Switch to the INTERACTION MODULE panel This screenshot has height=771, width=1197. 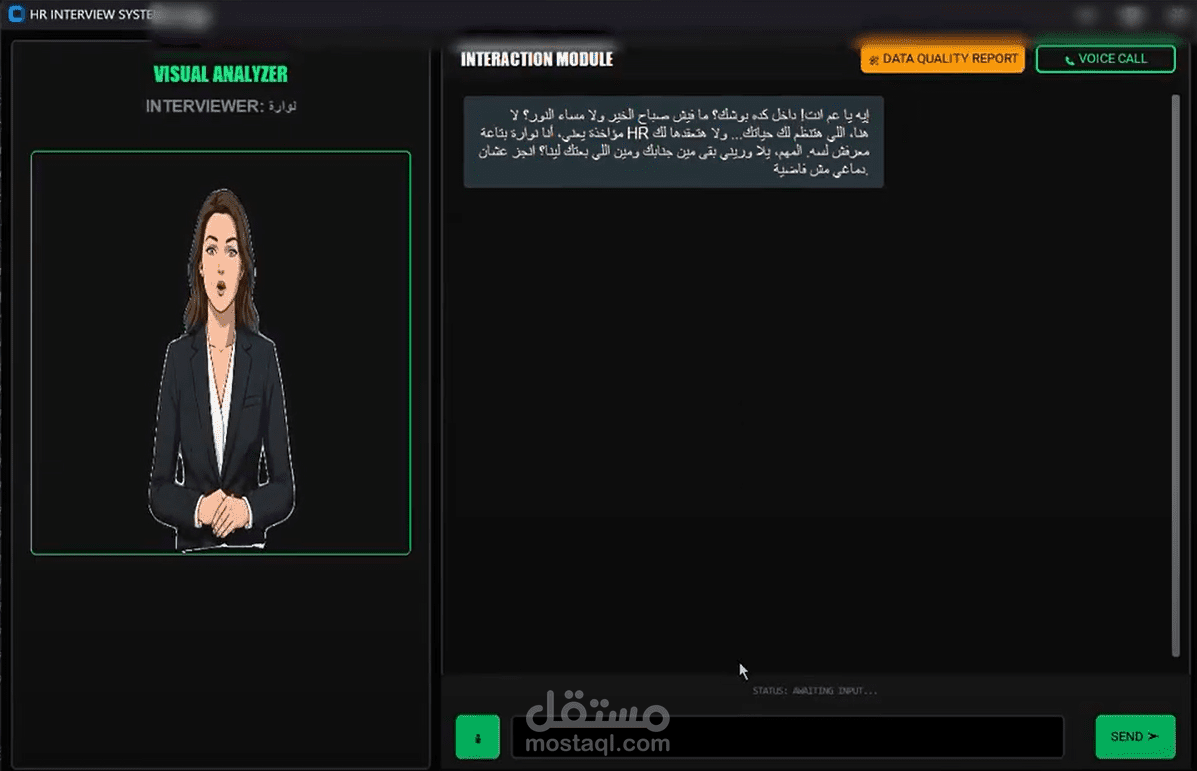click(536, 58)
